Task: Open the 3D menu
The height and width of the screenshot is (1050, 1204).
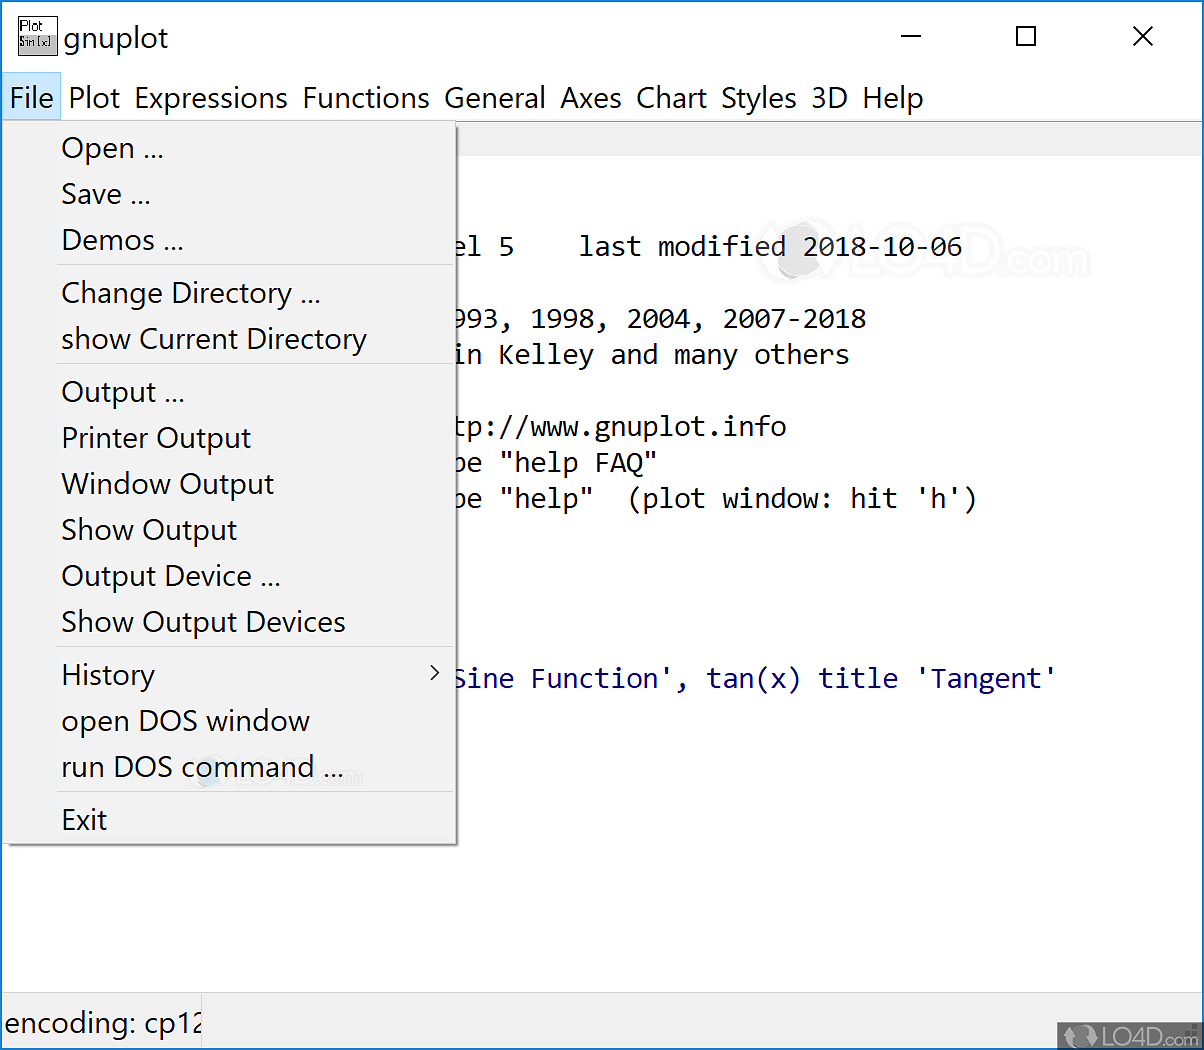Action: point(829,98)
